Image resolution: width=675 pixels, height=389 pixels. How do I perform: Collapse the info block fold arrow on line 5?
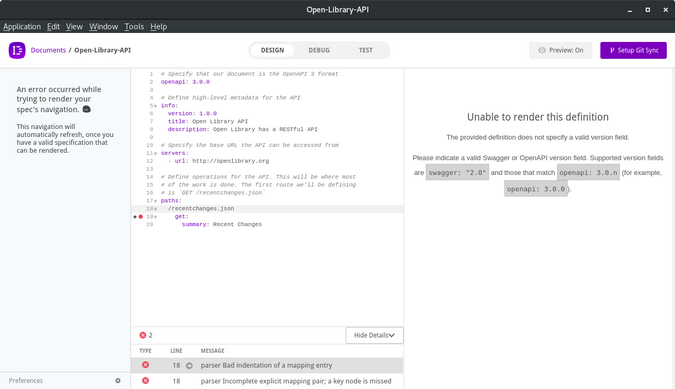[155, 106]
